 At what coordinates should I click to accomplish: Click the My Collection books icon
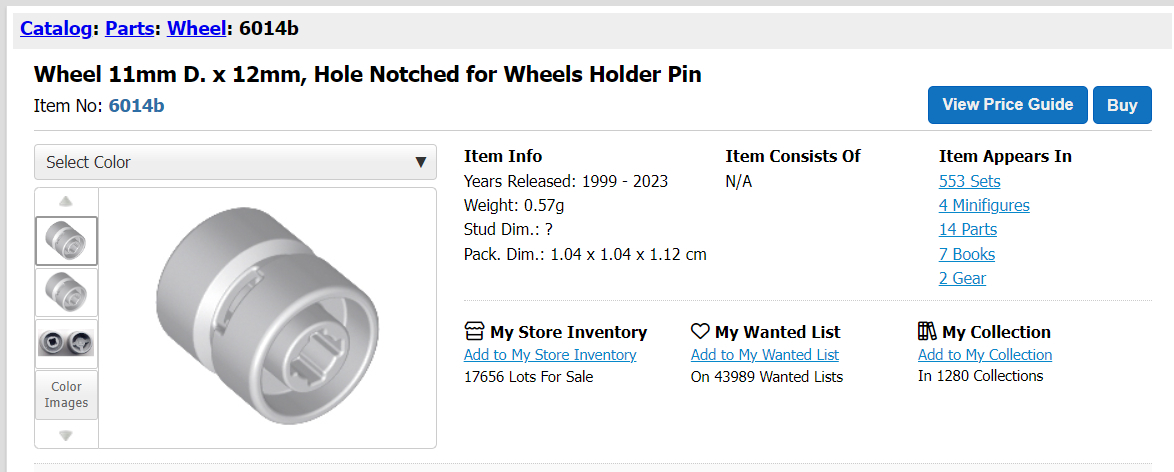[927, 331]
